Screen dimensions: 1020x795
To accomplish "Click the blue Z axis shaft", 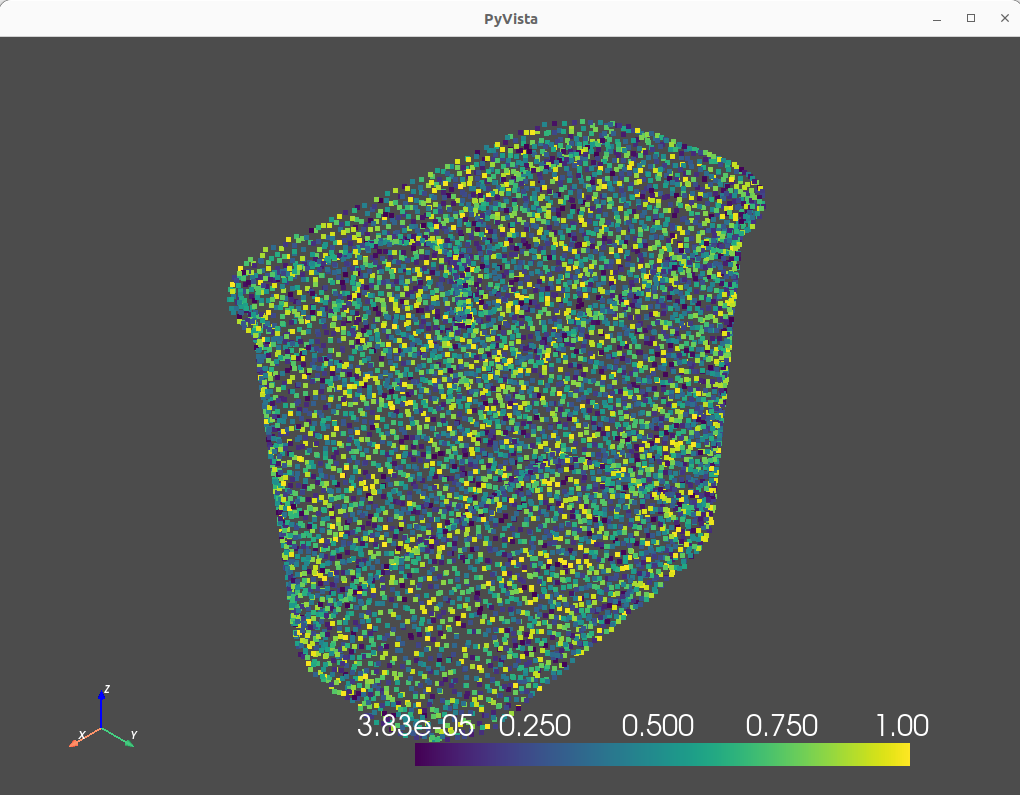I will pyautogui.click(x=101, y=713).
